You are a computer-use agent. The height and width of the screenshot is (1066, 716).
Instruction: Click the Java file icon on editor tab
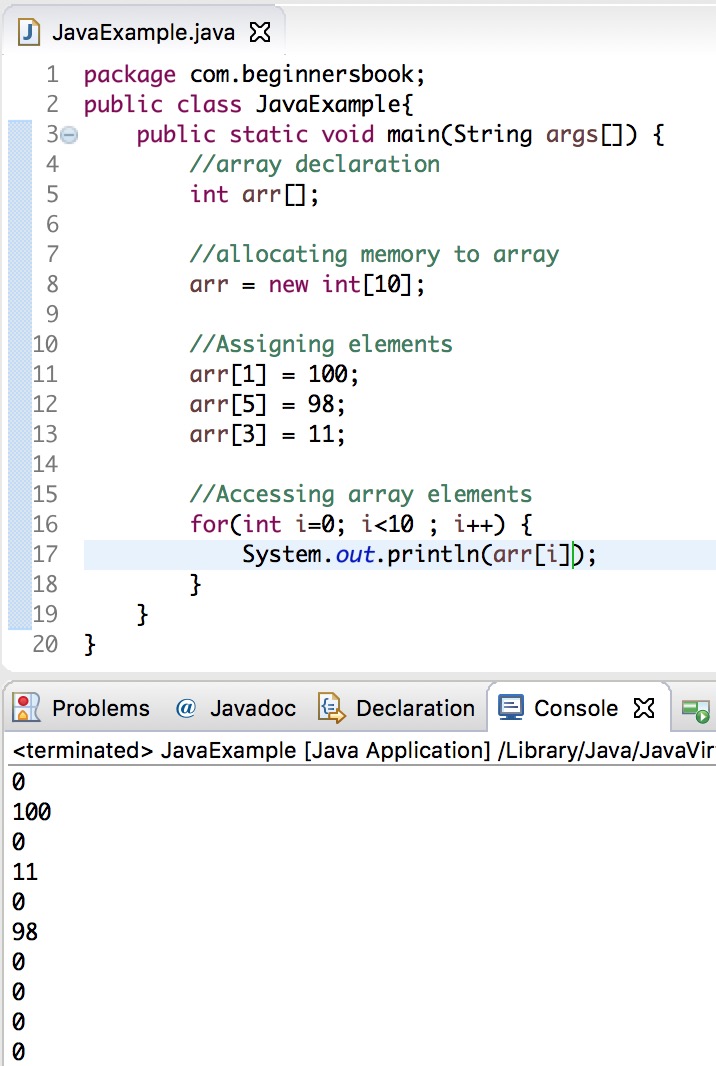tap(29, 32)
